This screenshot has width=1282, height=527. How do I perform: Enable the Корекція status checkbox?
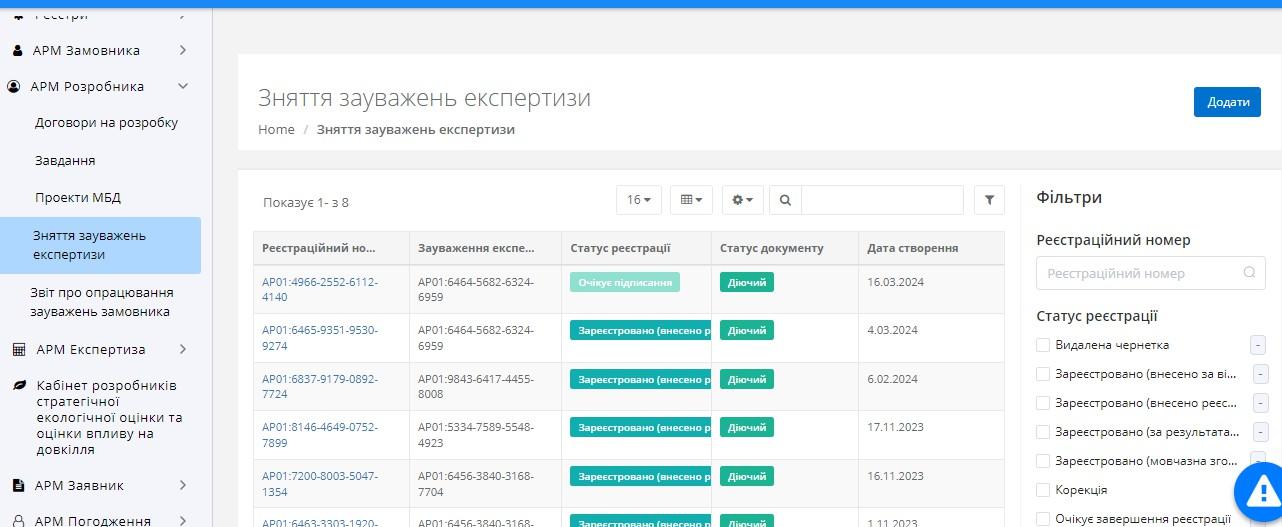tap(1044, 490)
